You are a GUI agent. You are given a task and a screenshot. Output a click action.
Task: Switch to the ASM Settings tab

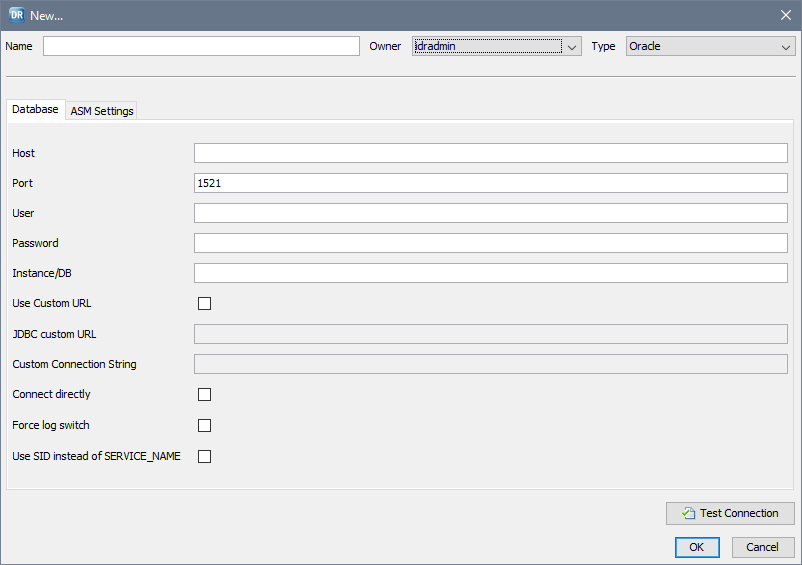[102, 111]
